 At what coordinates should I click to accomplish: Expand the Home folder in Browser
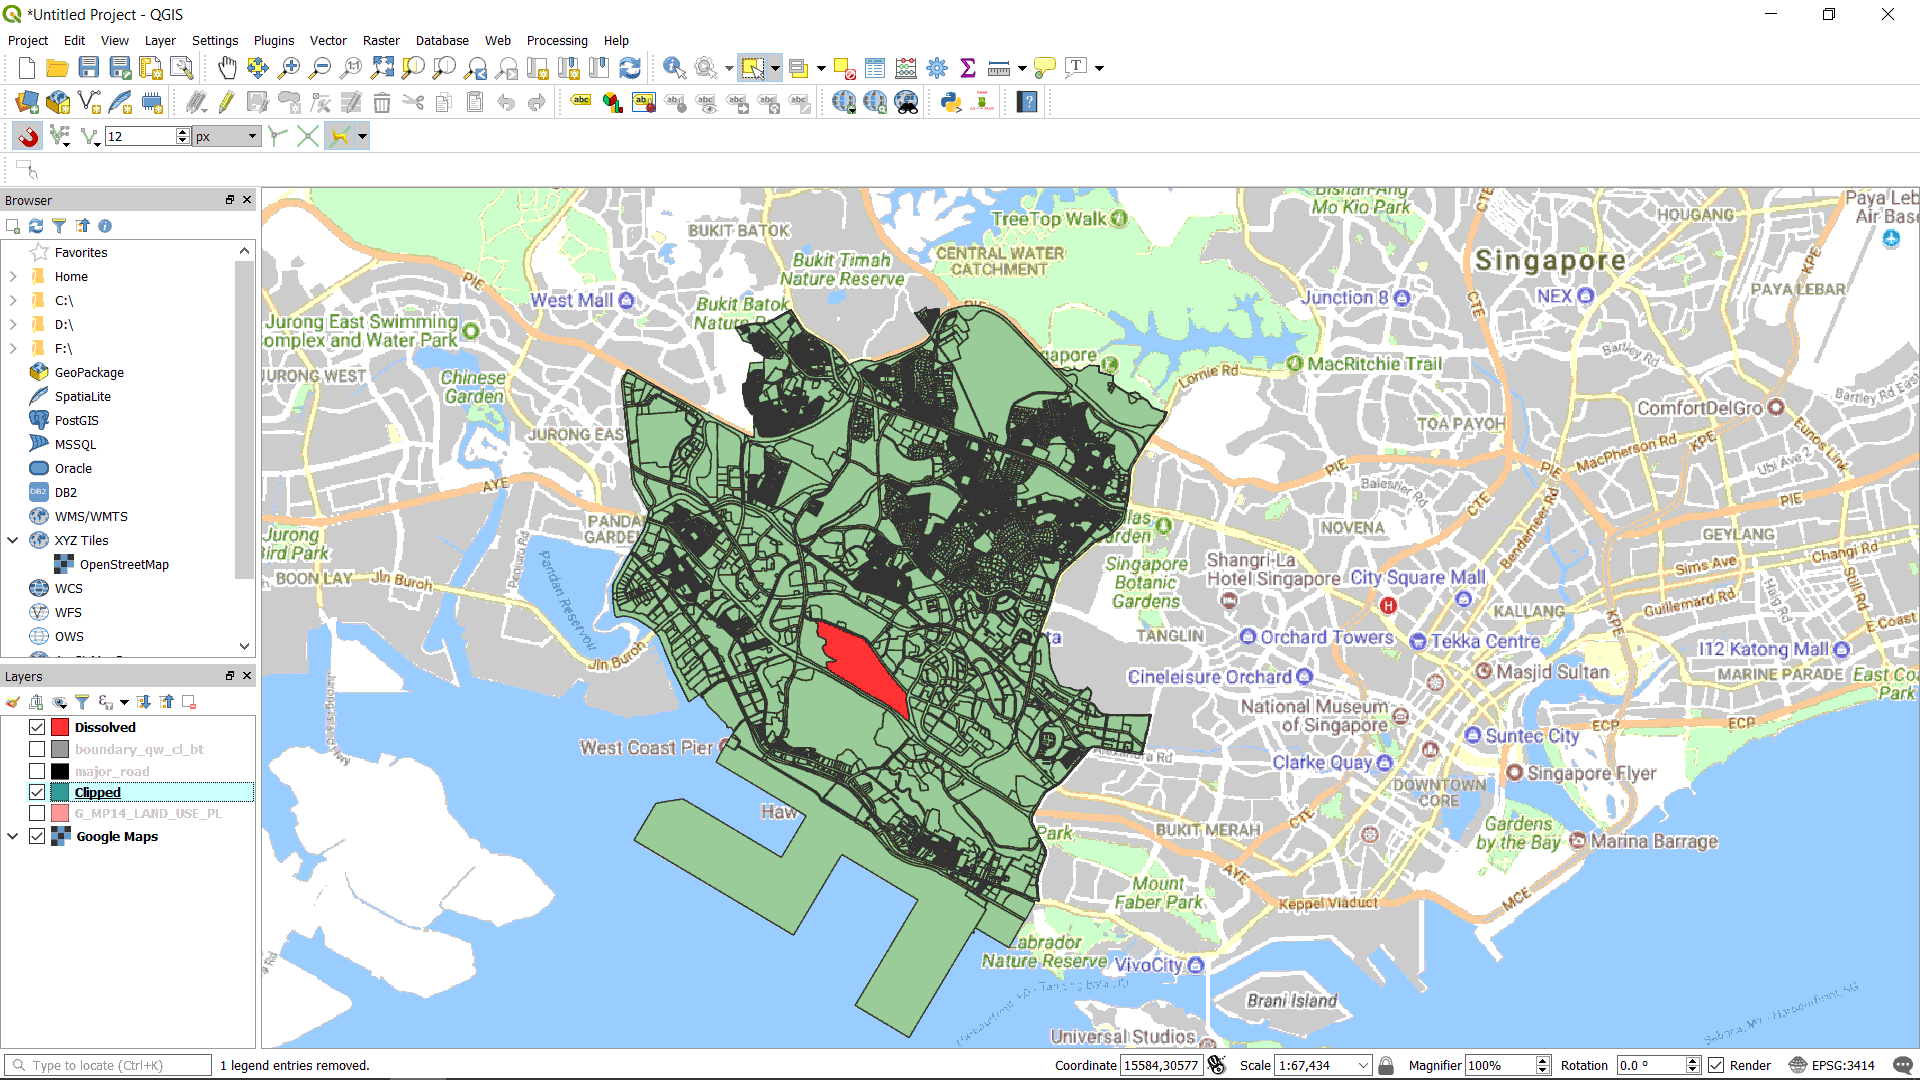(13, 277)
